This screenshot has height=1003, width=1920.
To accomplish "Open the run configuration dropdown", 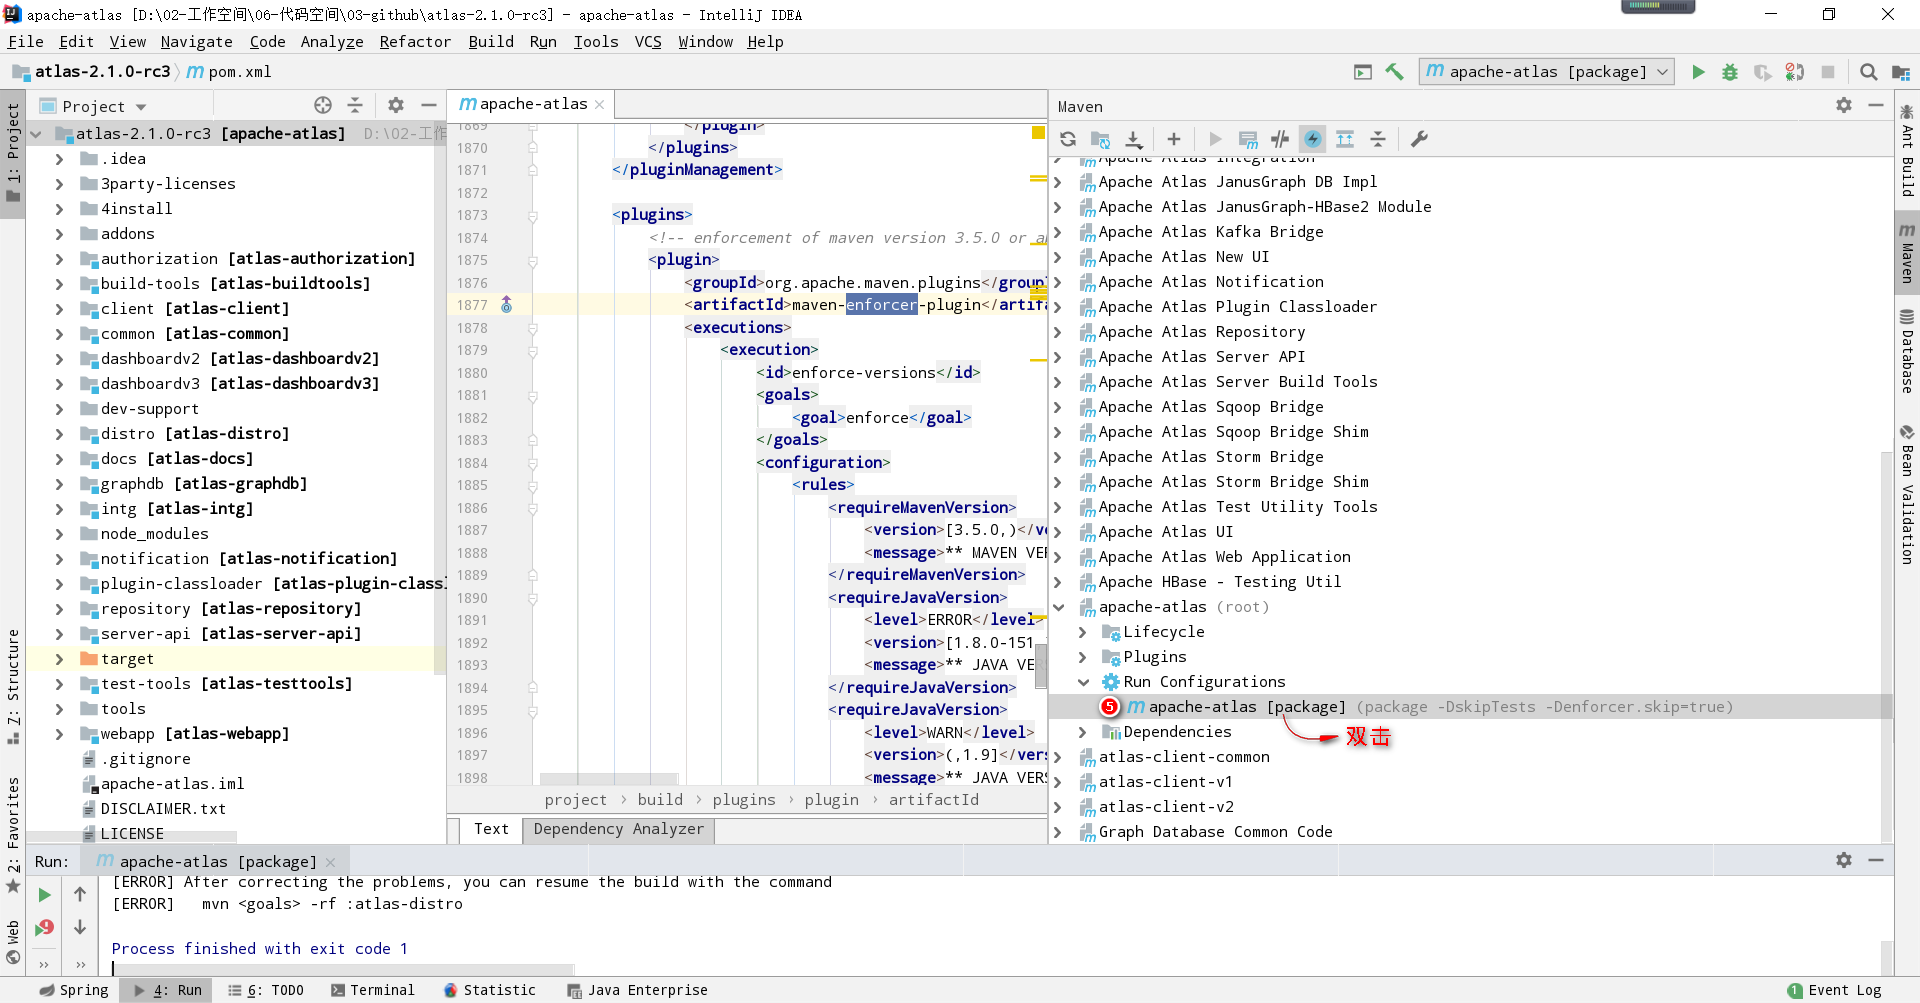I will coord(1546,72).
